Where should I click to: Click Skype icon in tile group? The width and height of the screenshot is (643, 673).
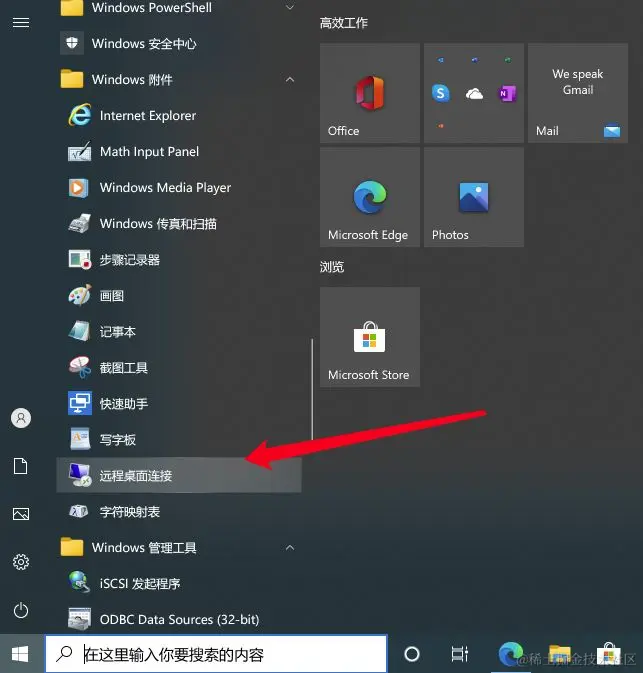[441, 93]
